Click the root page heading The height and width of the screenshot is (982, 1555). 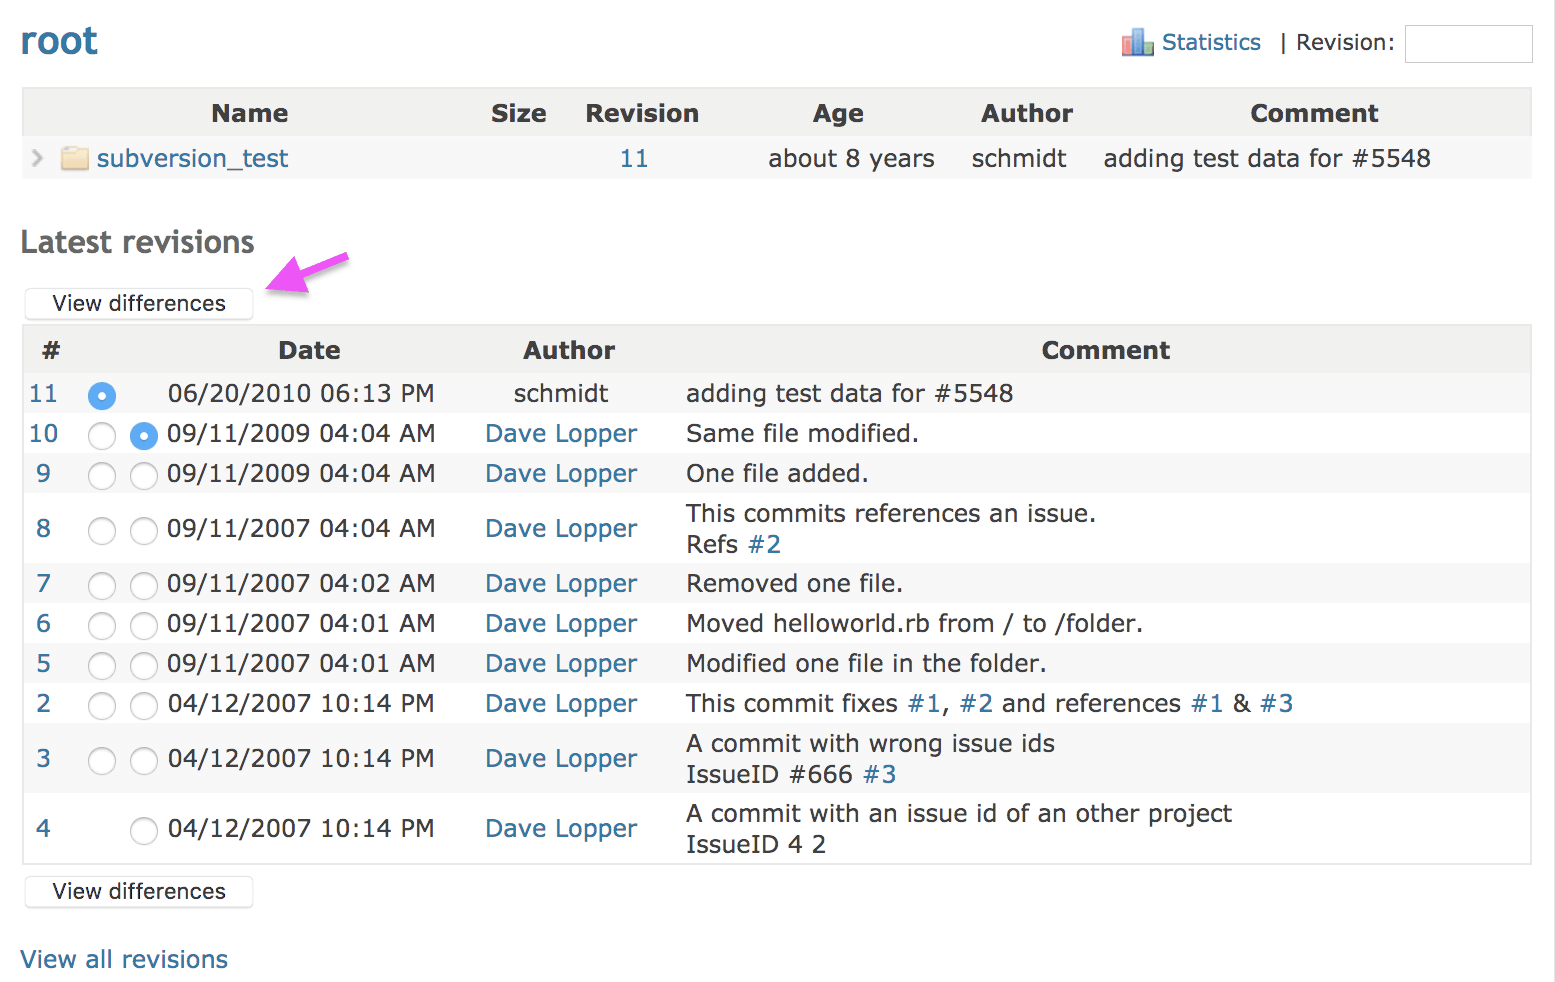click(x=59, y=41)
